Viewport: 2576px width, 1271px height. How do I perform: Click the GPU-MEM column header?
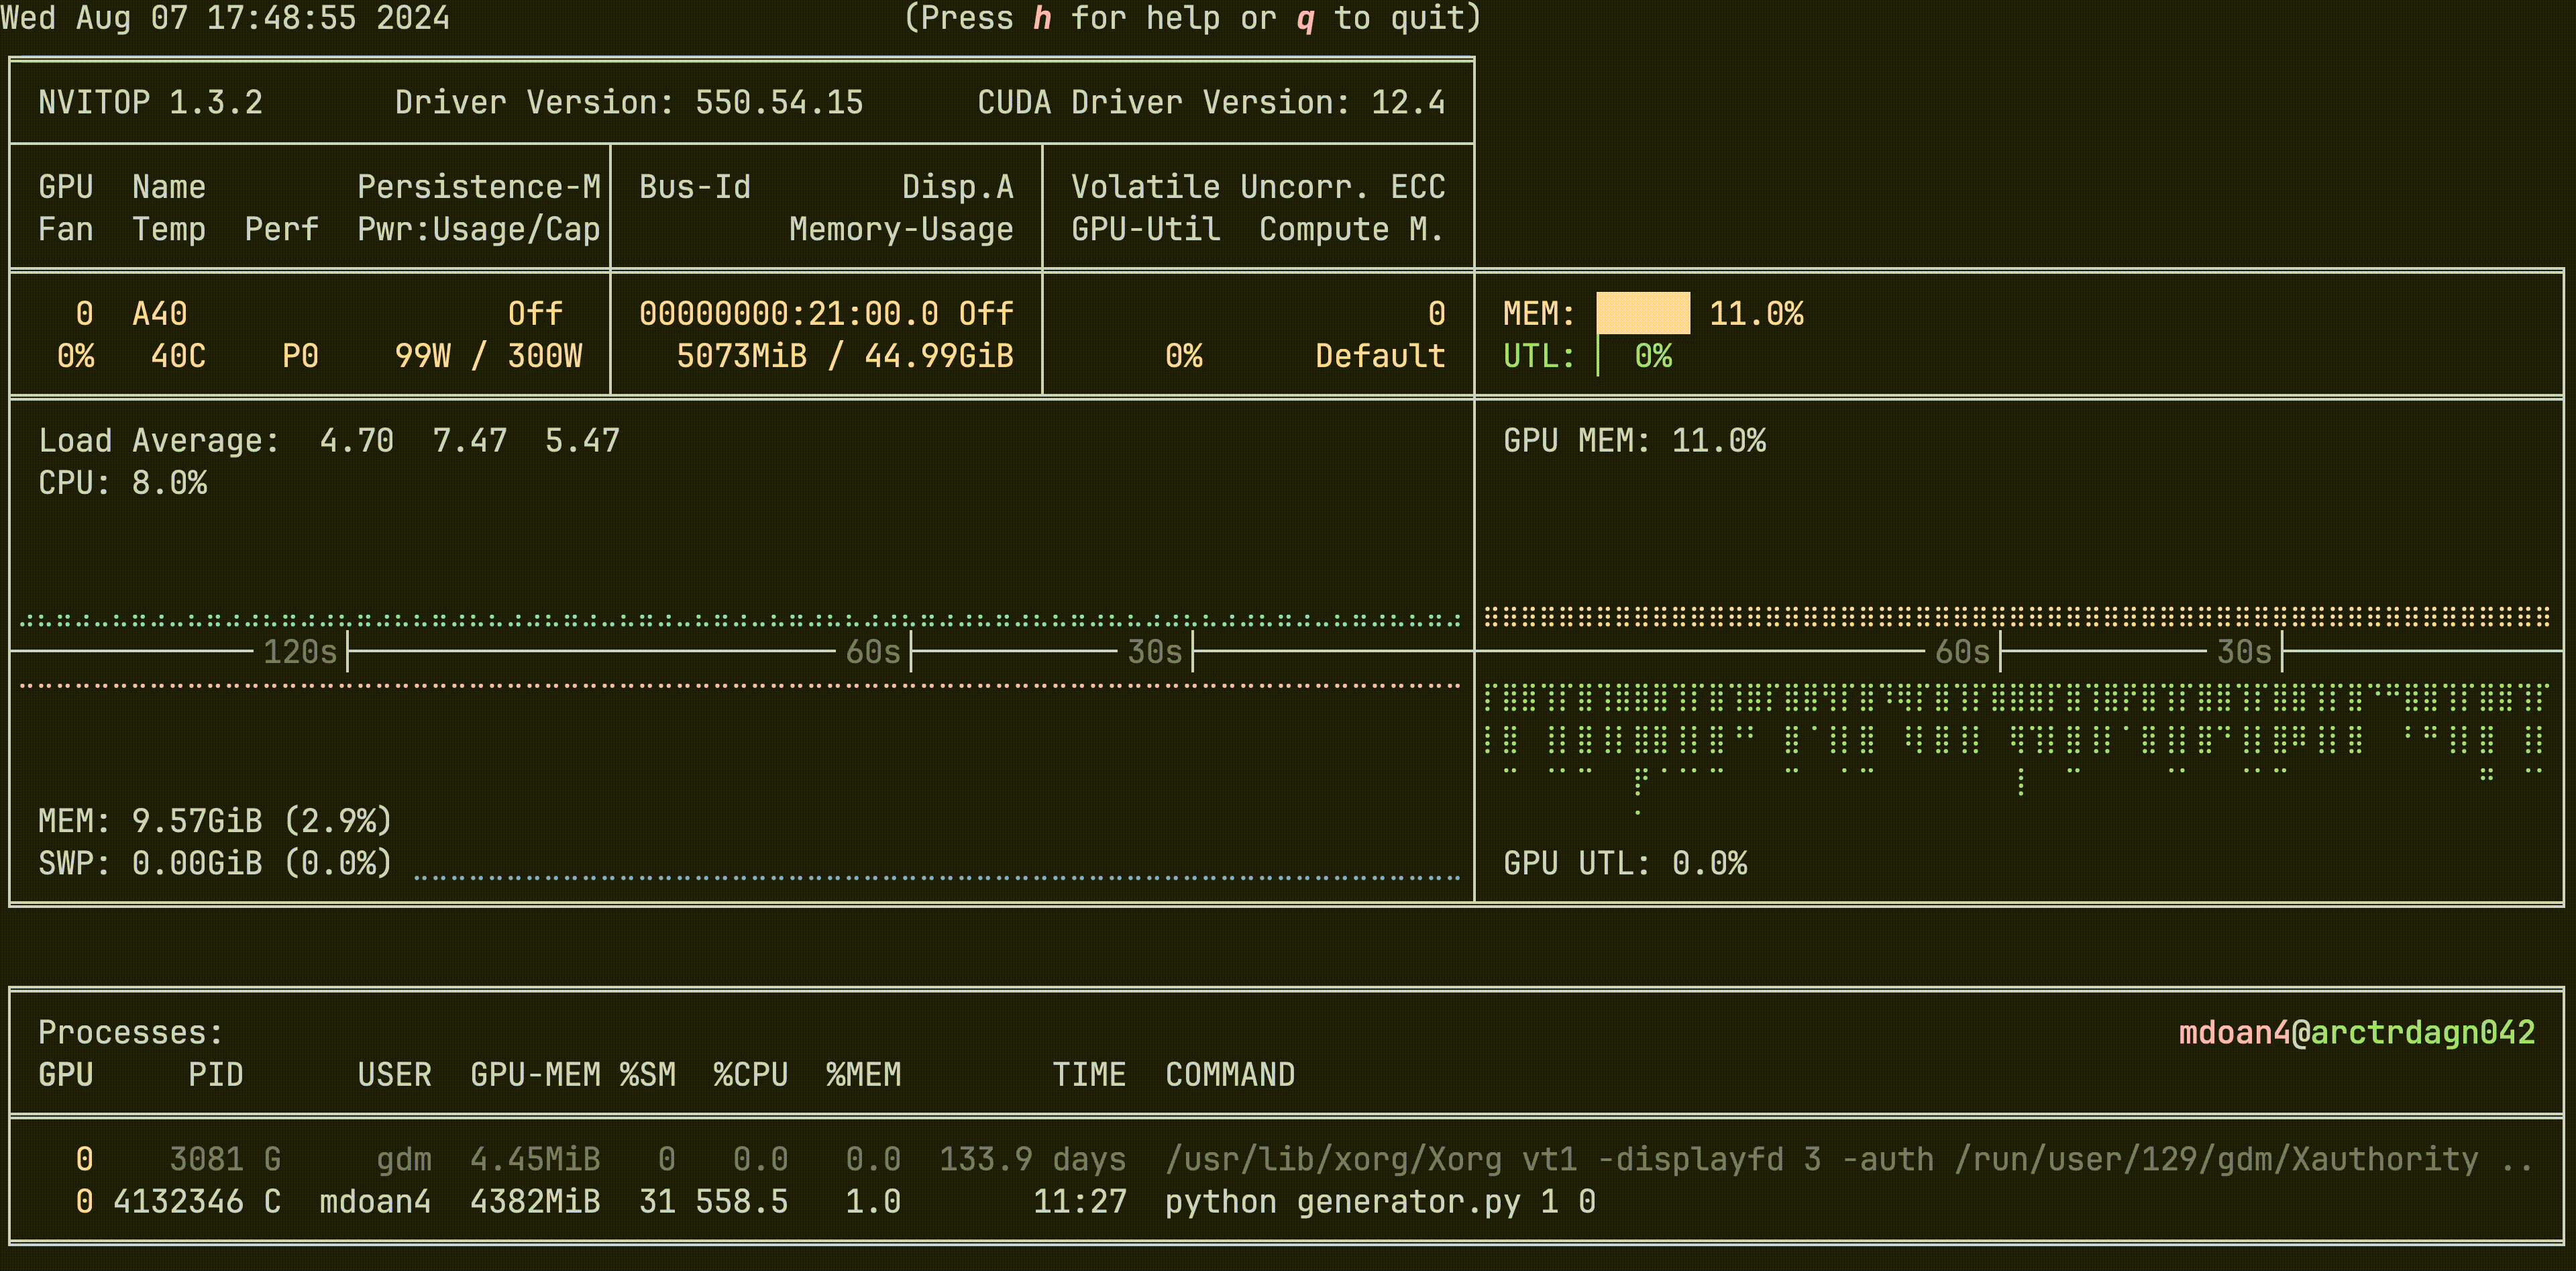(535, 1075)
